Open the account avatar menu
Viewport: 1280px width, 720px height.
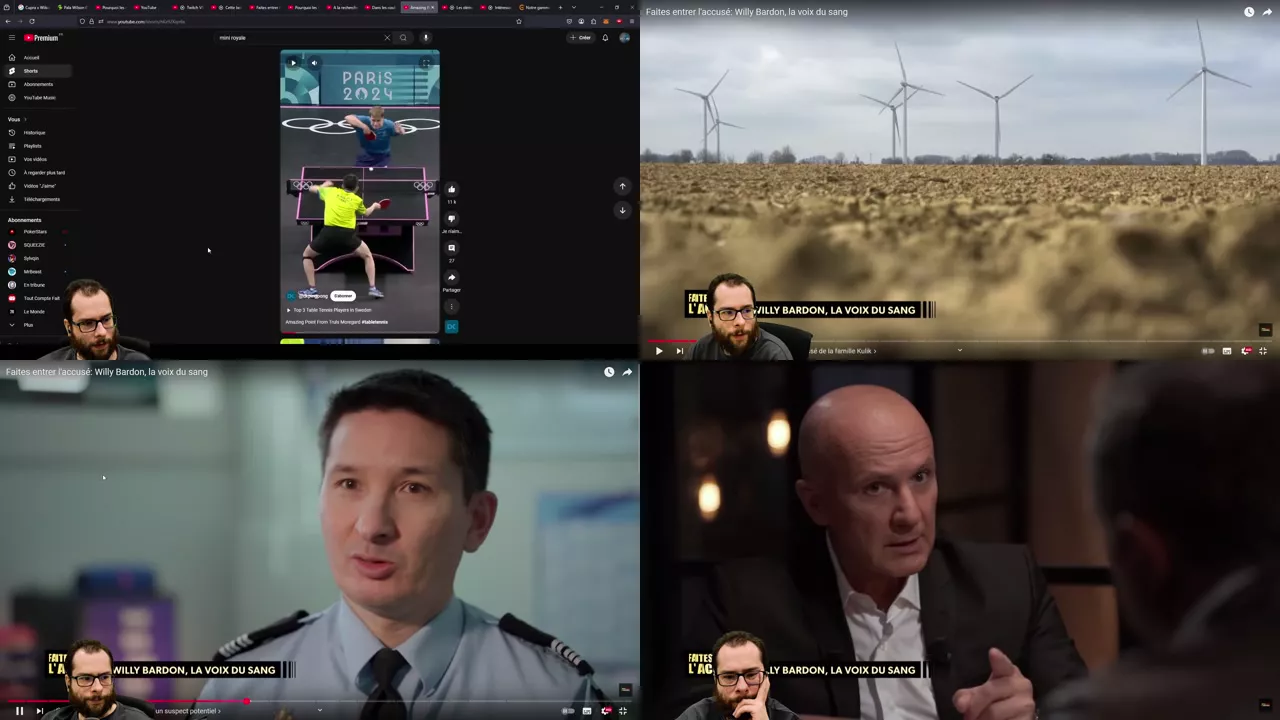click(625, 38)
